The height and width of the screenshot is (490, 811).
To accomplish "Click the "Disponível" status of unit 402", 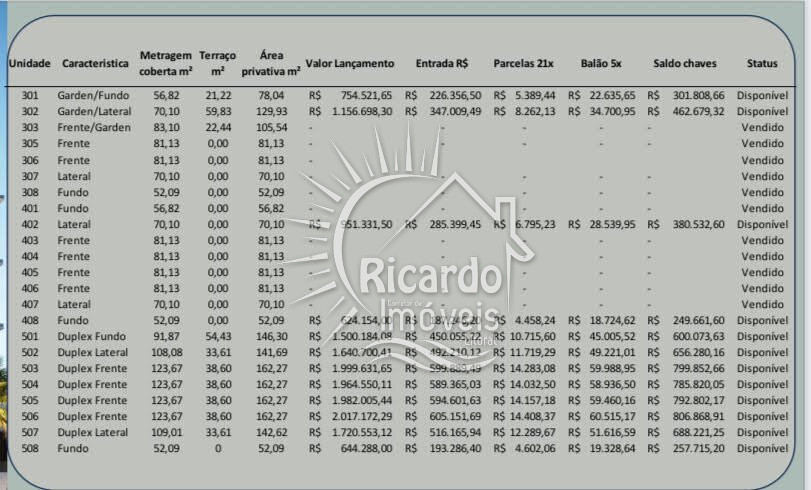I will click(x=762, y=224).
